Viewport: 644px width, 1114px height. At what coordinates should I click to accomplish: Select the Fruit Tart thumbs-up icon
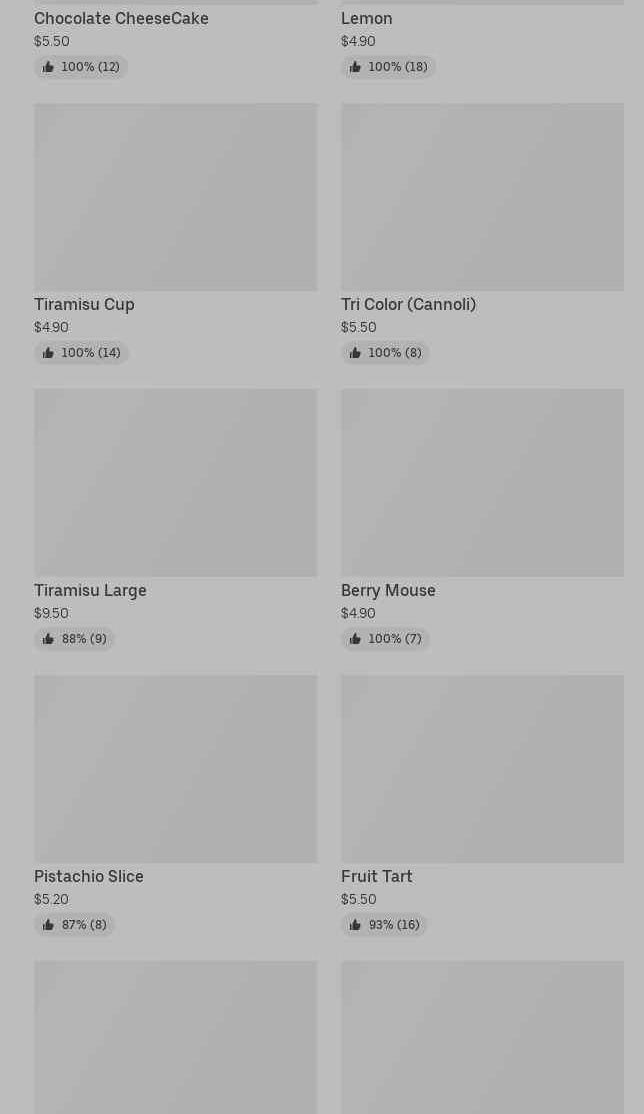355,925
